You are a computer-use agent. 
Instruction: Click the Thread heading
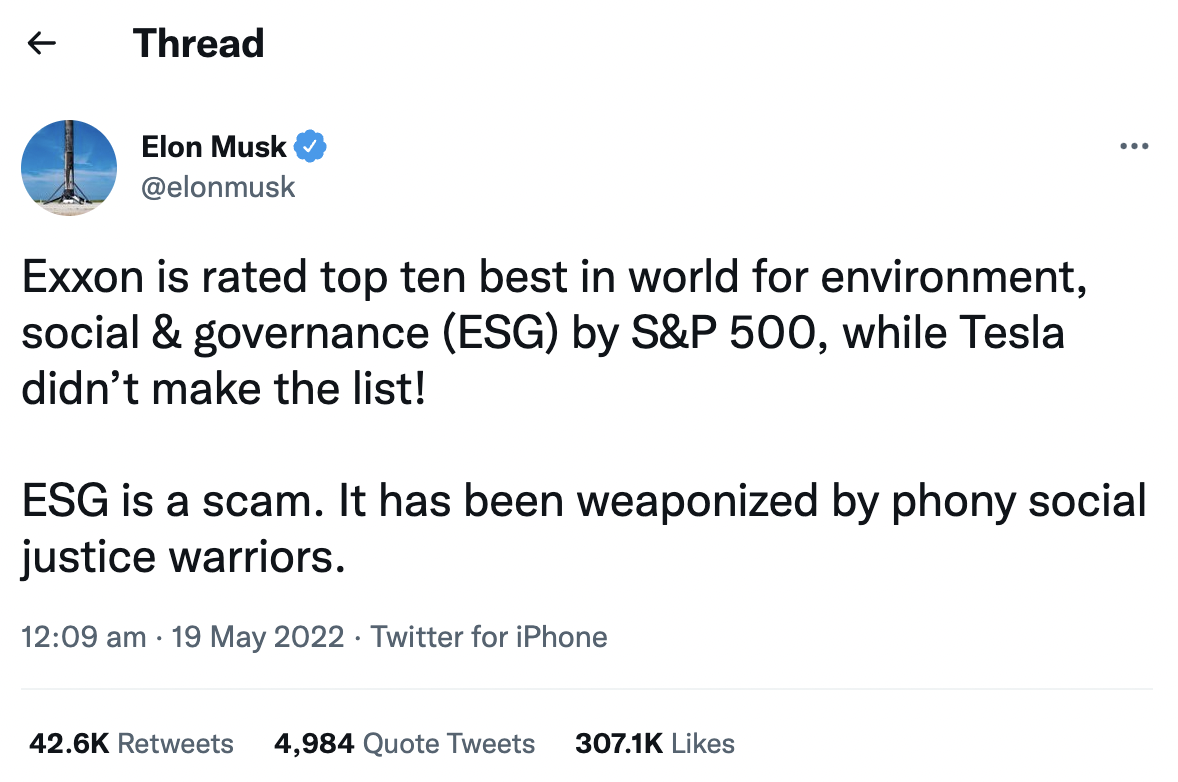[198, 43]
